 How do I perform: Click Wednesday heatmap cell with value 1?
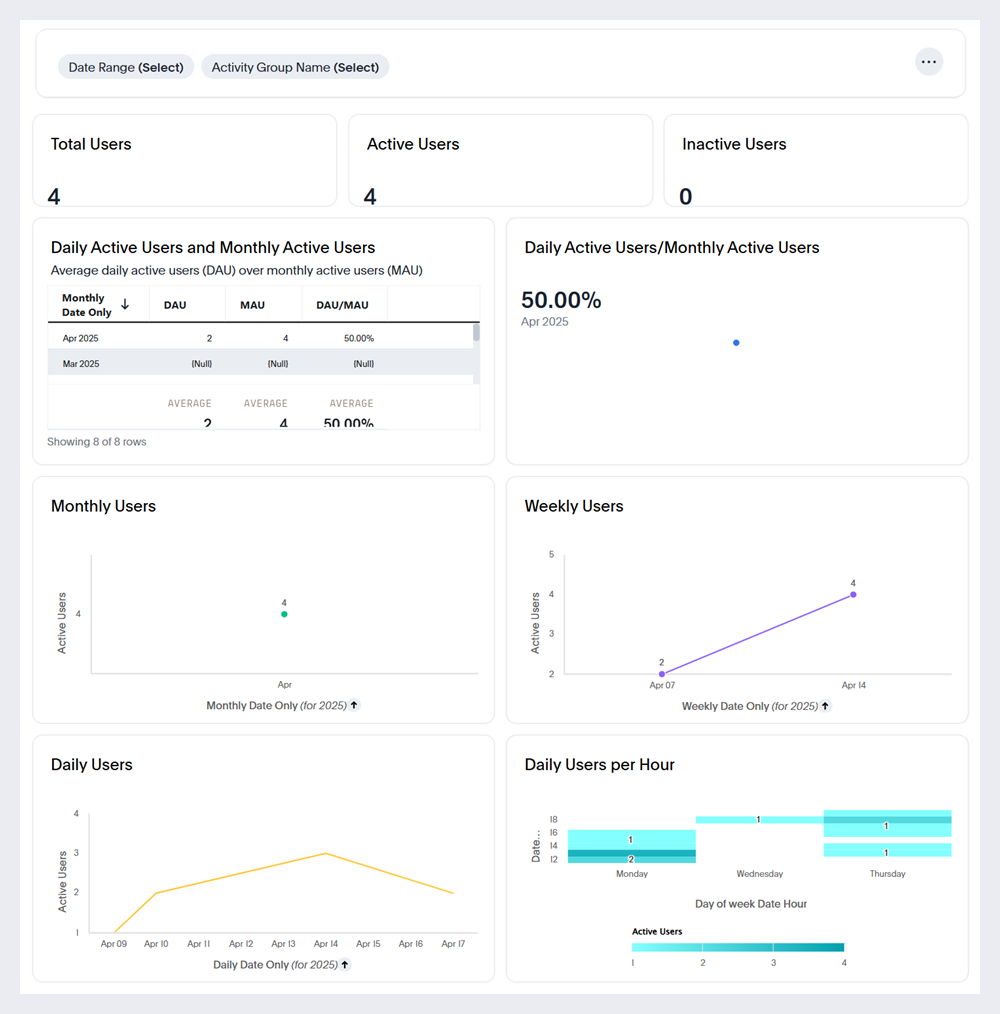pyautogui.click(x=759, y=820)
